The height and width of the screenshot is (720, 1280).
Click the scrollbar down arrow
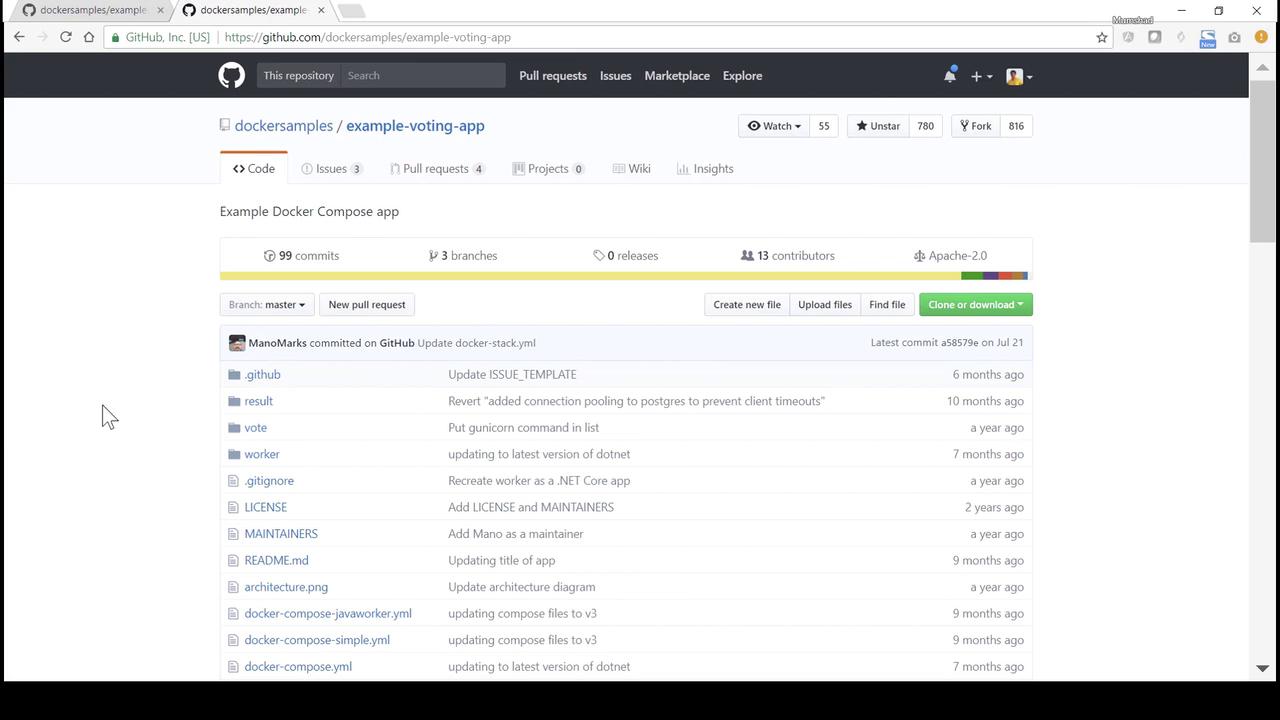[x=1262, y=668]
